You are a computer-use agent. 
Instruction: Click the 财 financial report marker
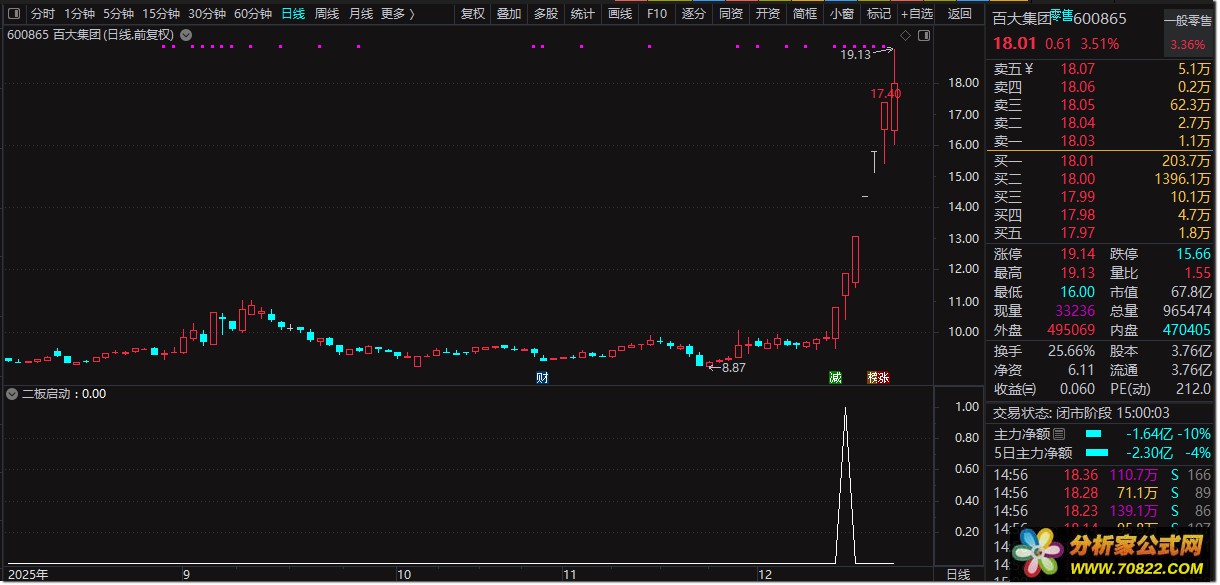tap(542, 377)
